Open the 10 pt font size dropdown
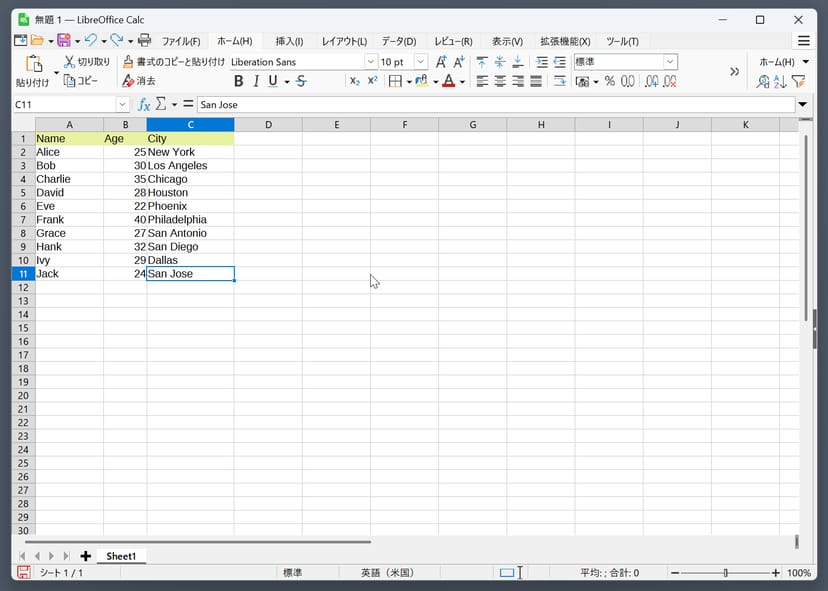This screenshot has height=591, width=828. pos(421,62)
